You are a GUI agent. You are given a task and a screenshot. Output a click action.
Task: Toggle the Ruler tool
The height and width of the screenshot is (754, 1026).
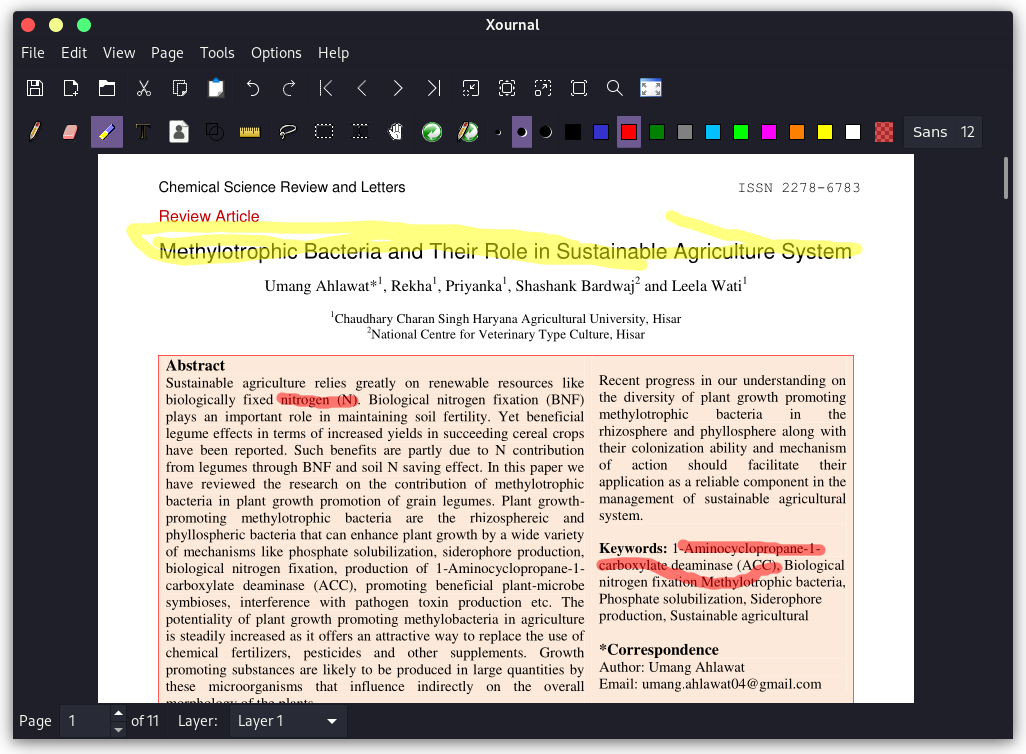point(250,132)
